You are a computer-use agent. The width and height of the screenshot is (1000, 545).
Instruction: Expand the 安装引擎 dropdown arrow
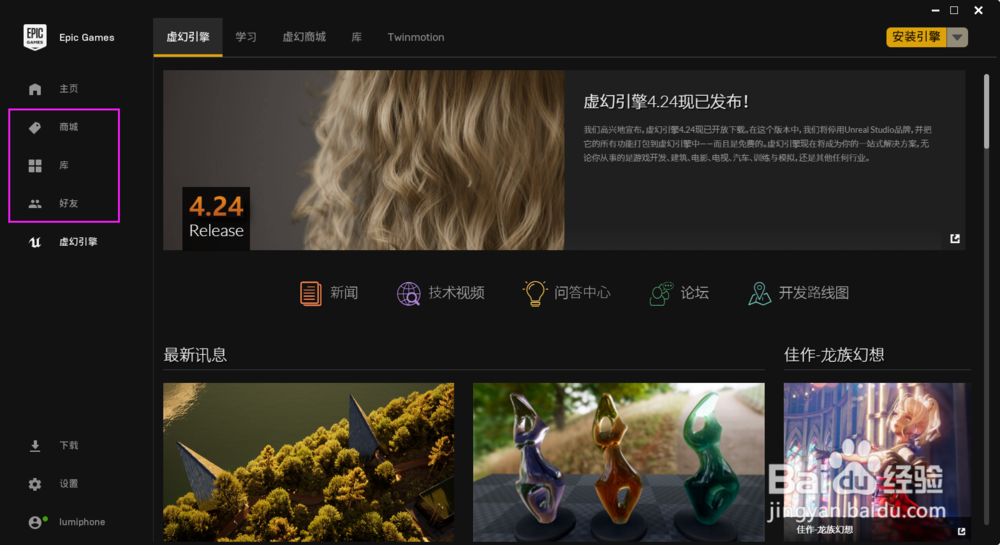(x=957, y=37)
